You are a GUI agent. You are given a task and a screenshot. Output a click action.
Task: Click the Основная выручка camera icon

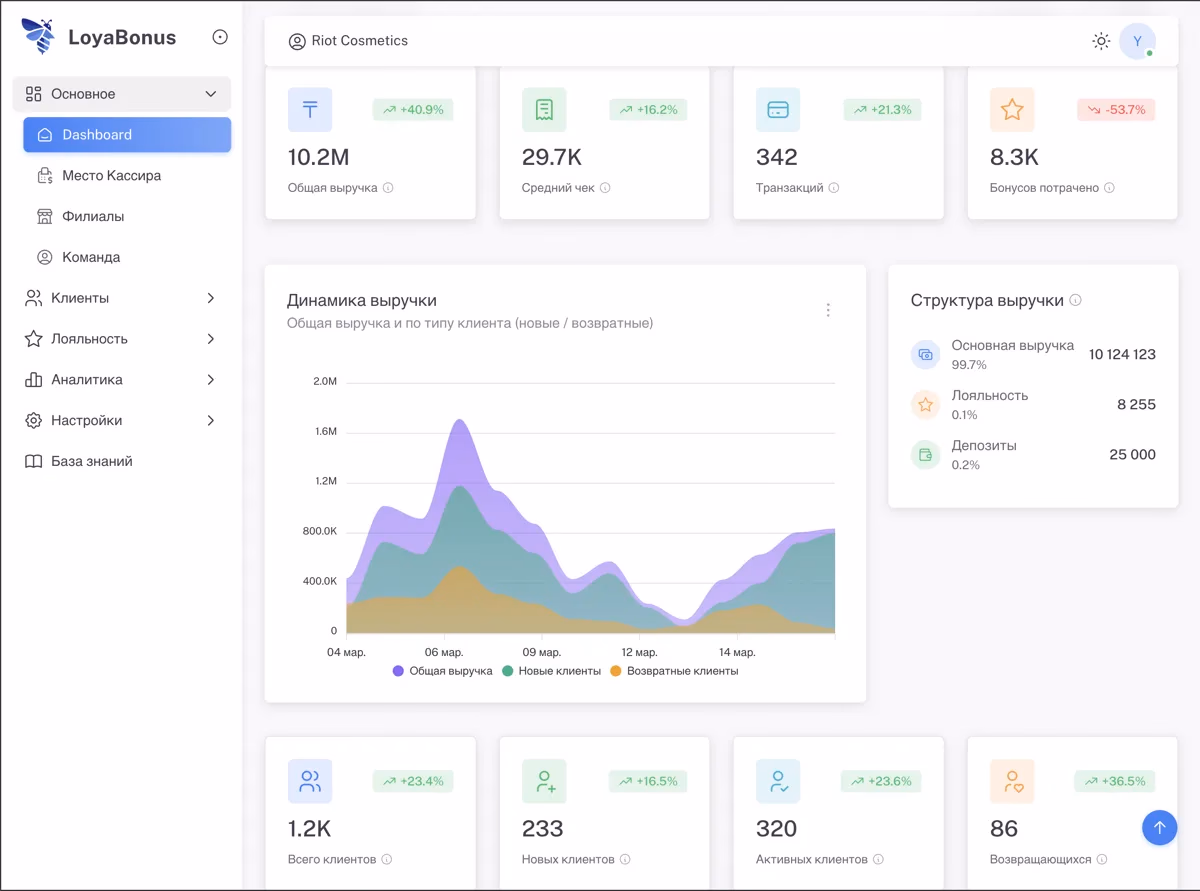(926, 354)
